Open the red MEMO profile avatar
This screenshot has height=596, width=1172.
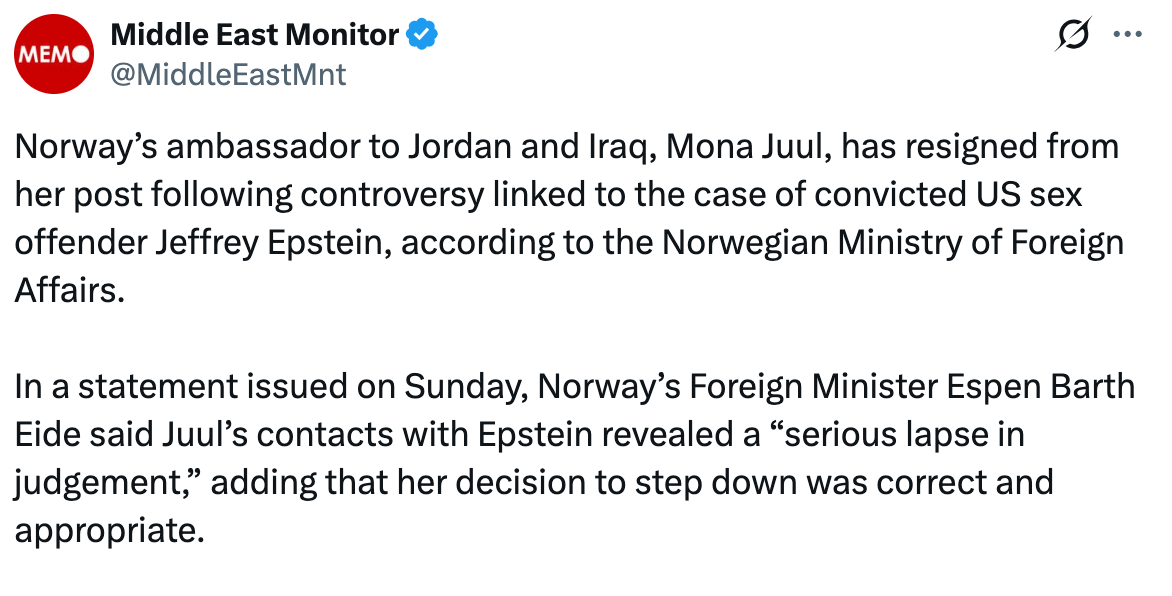(x=54, y=54)
